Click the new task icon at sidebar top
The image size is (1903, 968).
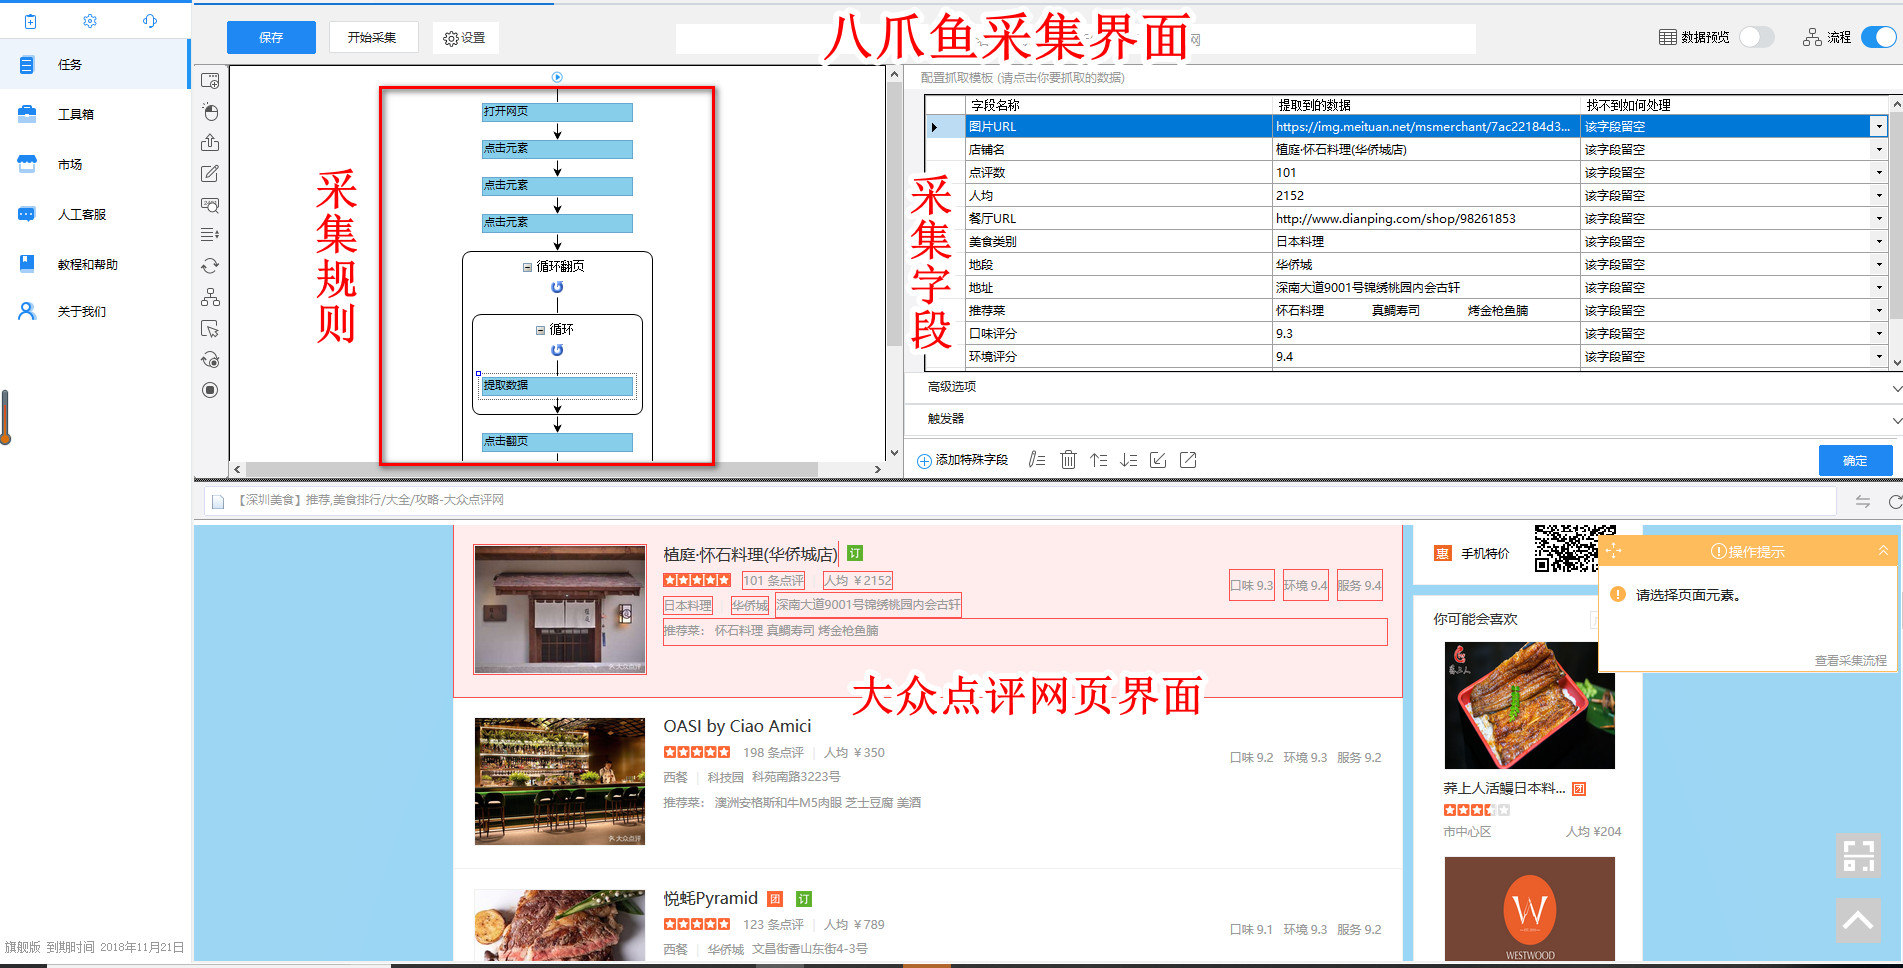[30, 21]
